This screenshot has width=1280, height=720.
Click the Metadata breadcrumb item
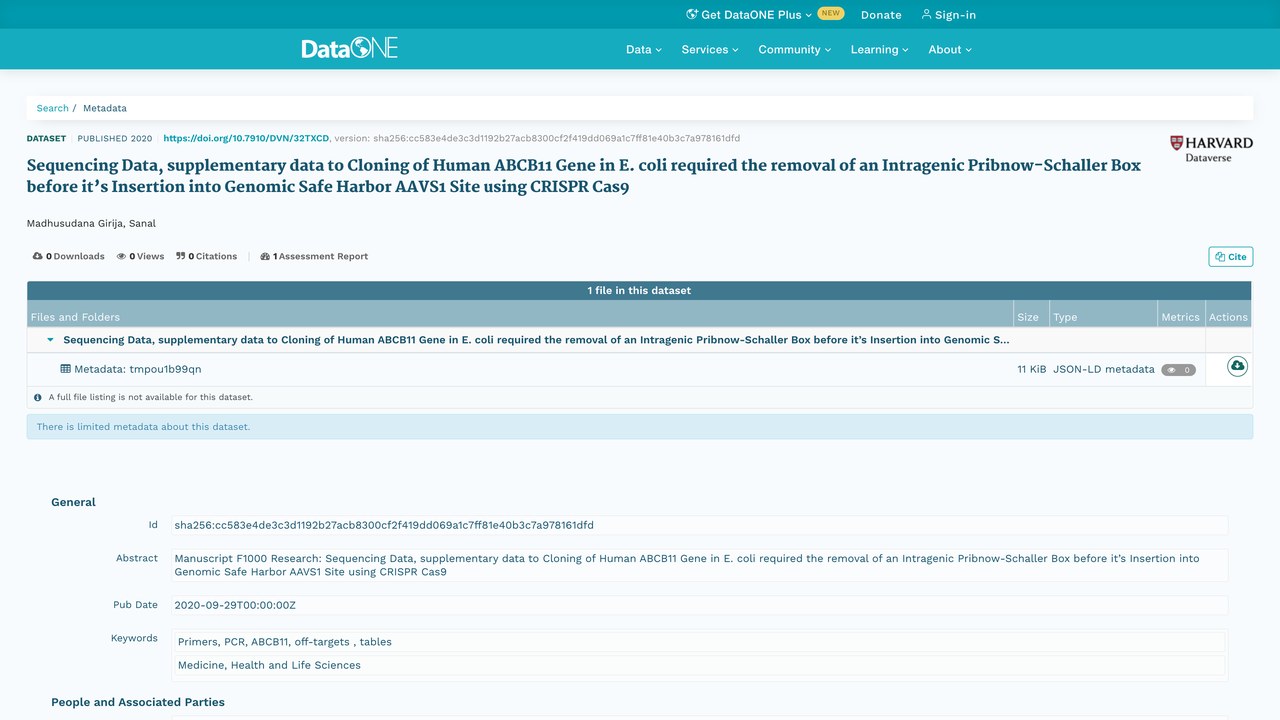[x=105, y=108]
